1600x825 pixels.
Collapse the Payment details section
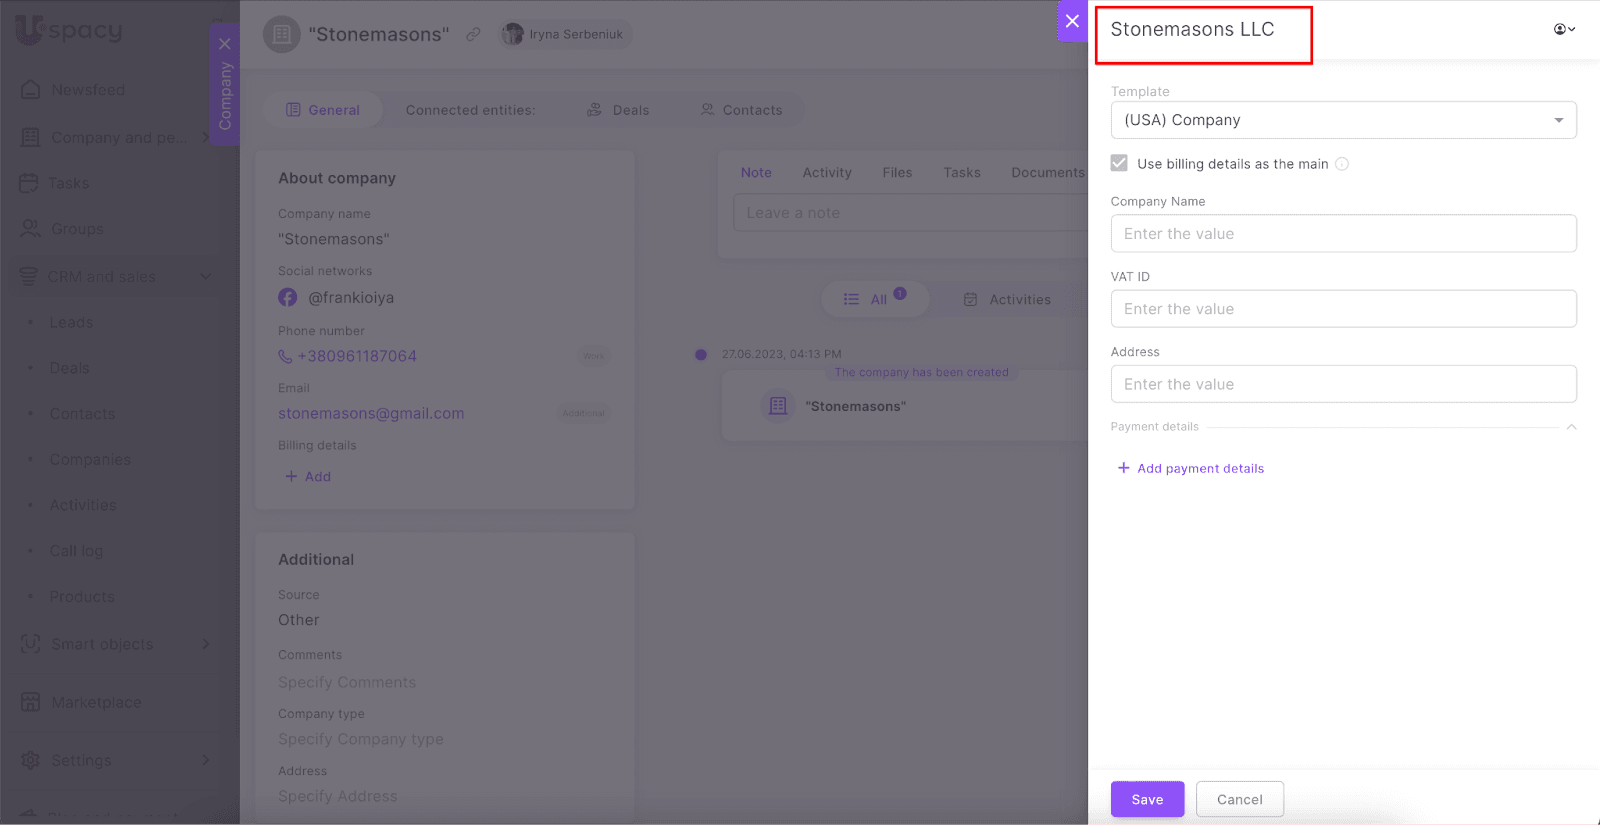click(x=1571, y=427)
